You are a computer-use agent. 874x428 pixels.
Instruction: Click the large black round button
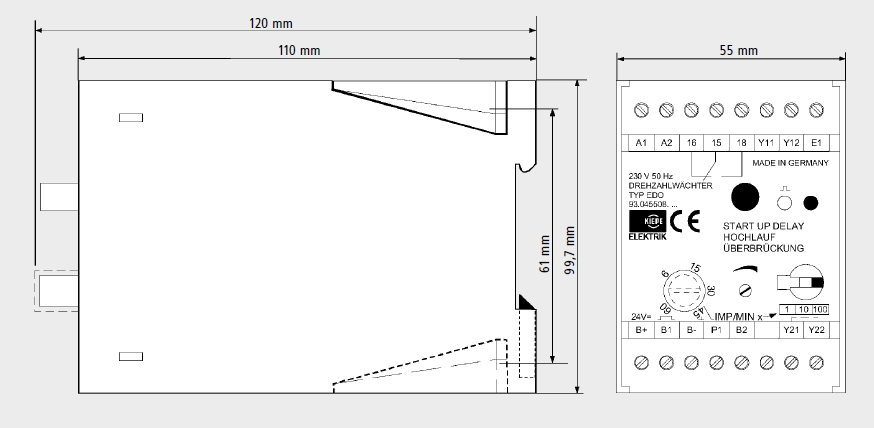coord(743,195)
